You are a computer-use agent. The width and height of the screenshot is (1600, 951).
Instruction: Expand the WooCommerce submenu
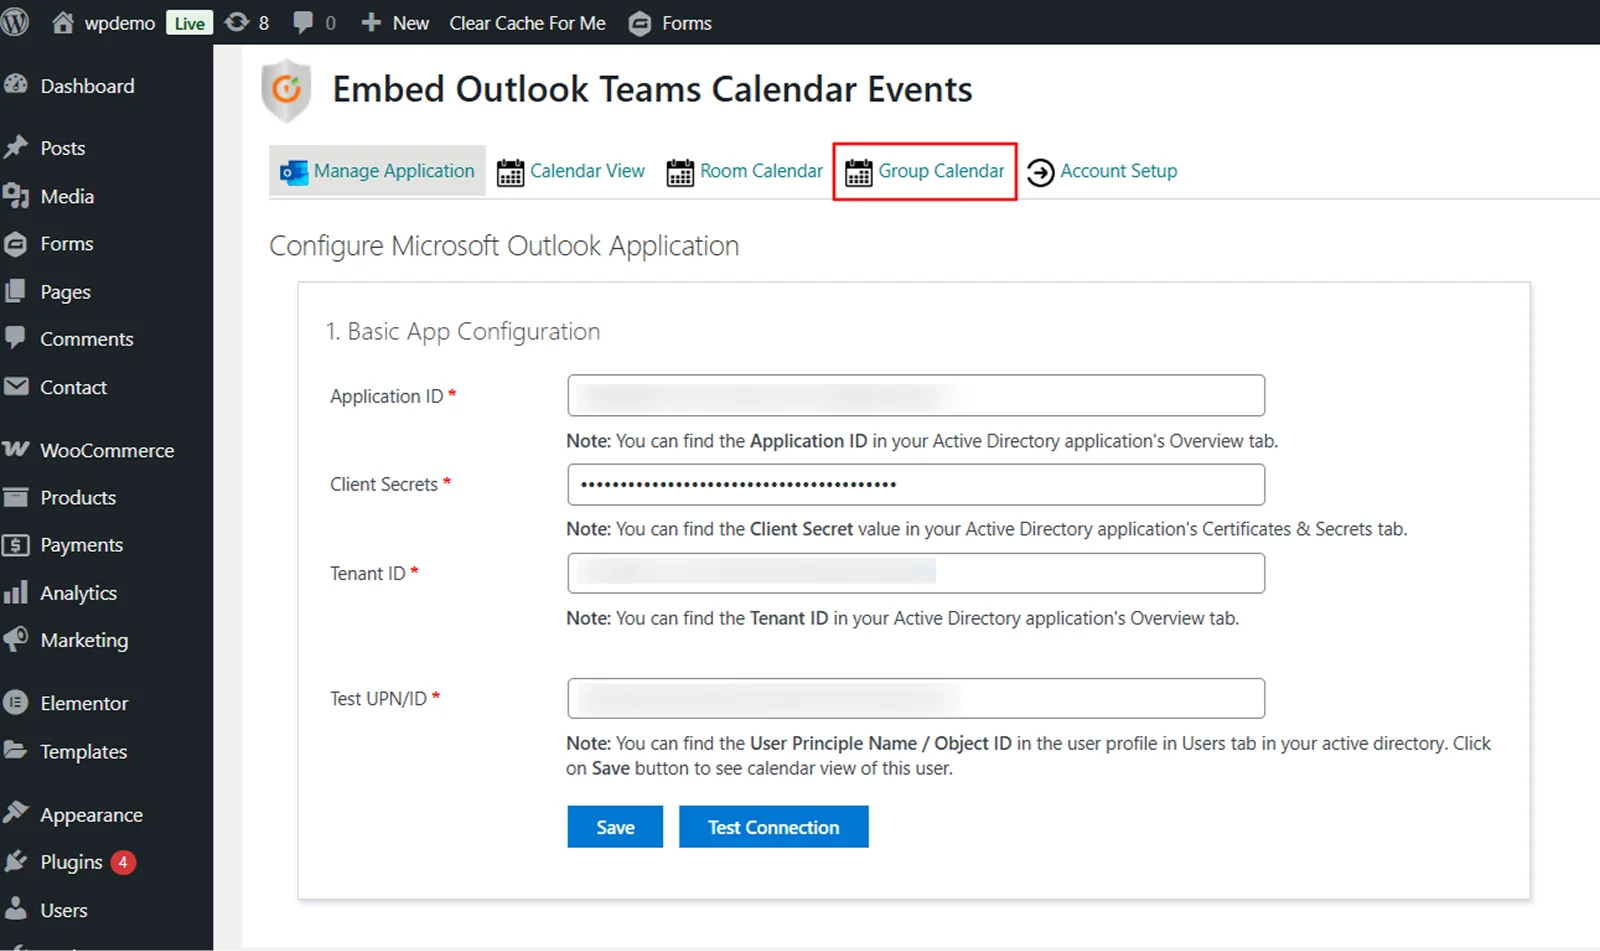point(105,450)
